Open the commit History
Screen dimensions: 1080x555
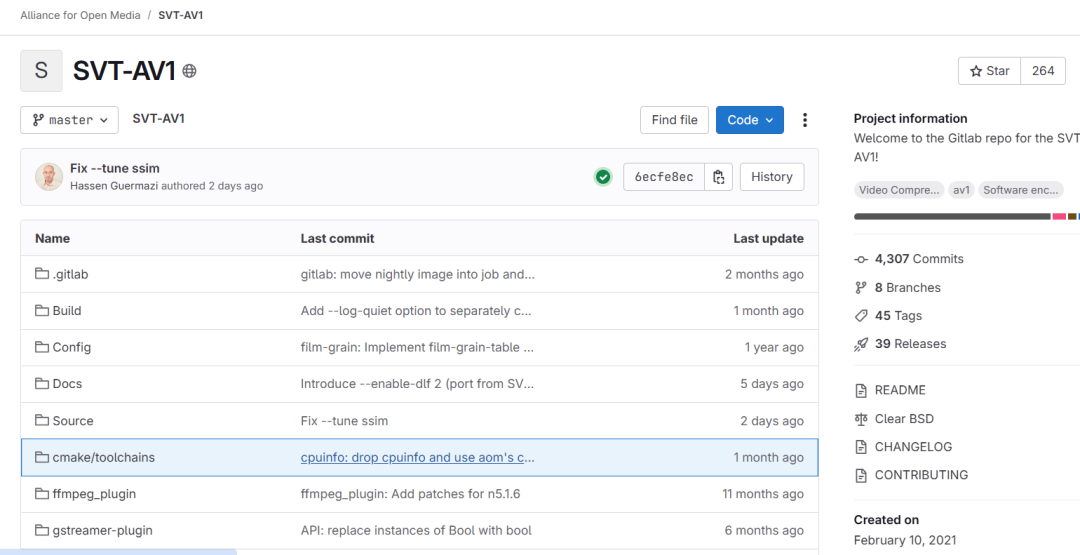click(771, 177)
